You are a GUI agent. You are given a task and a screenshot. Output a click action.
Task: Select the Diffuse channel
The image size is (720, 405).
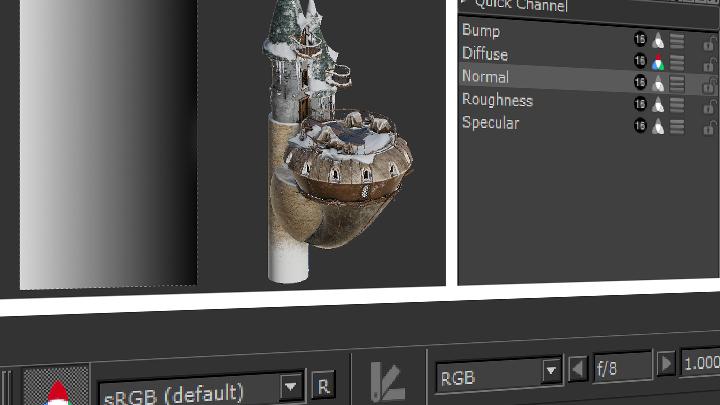485,54
